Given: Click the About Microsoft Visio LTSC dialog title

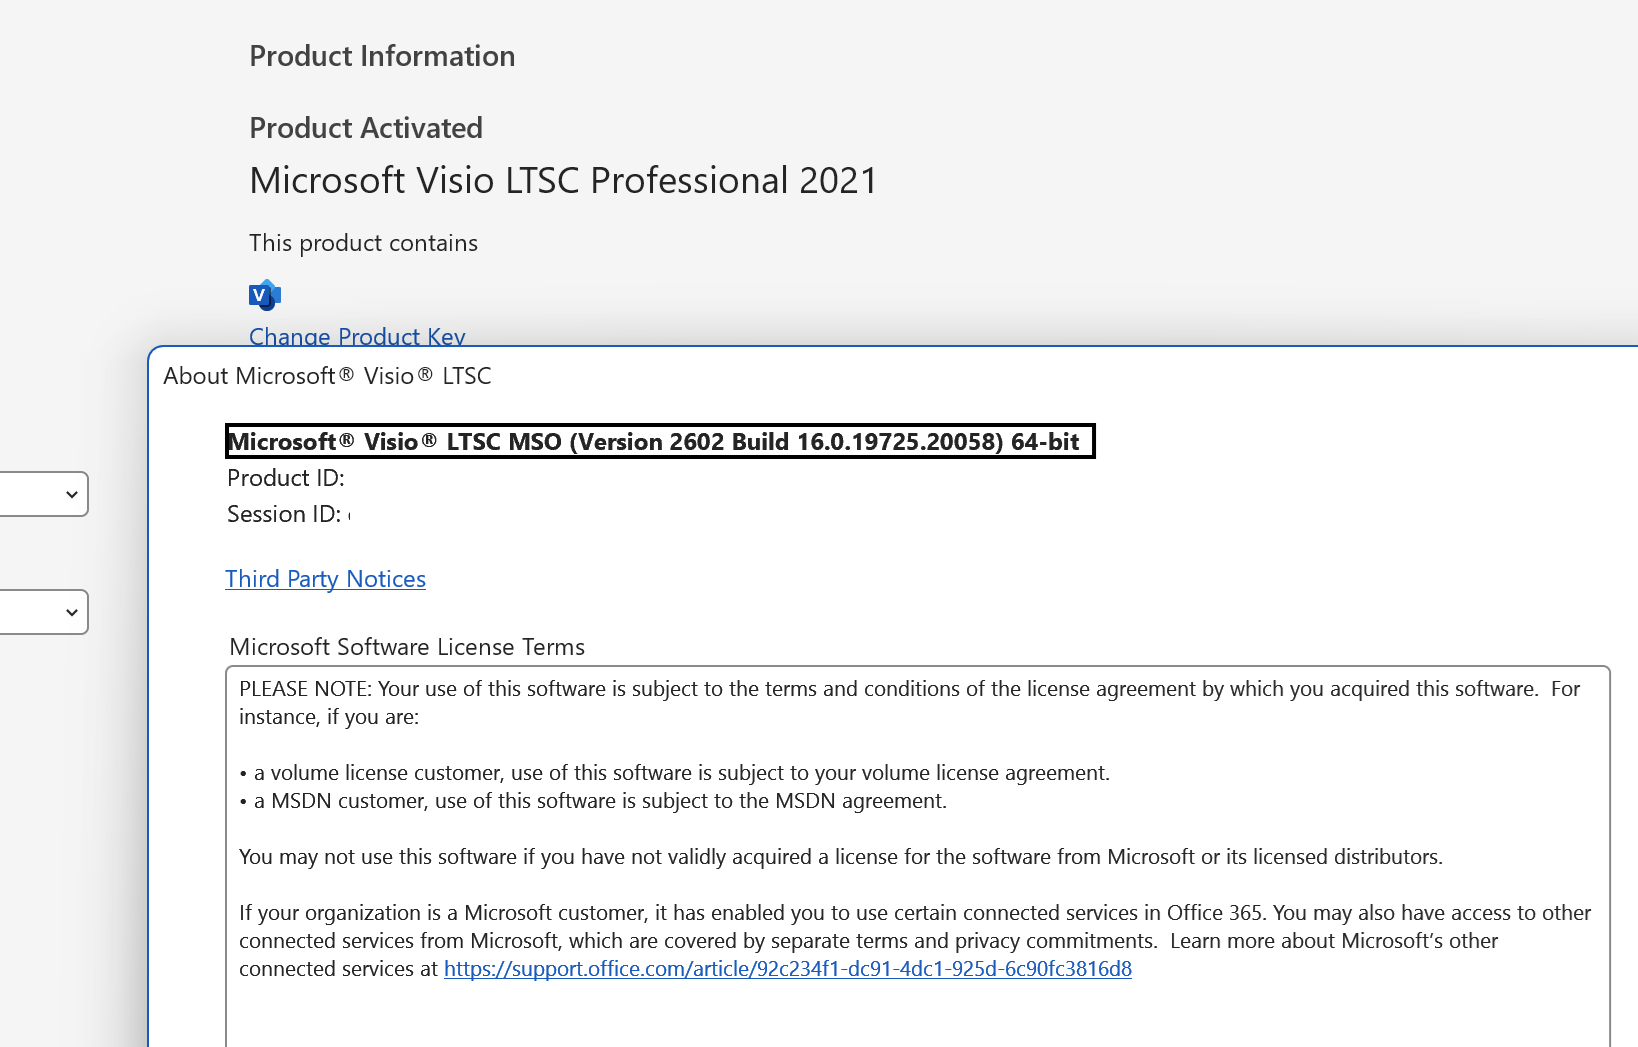Looking at the screenshot, I should point(327,376).
